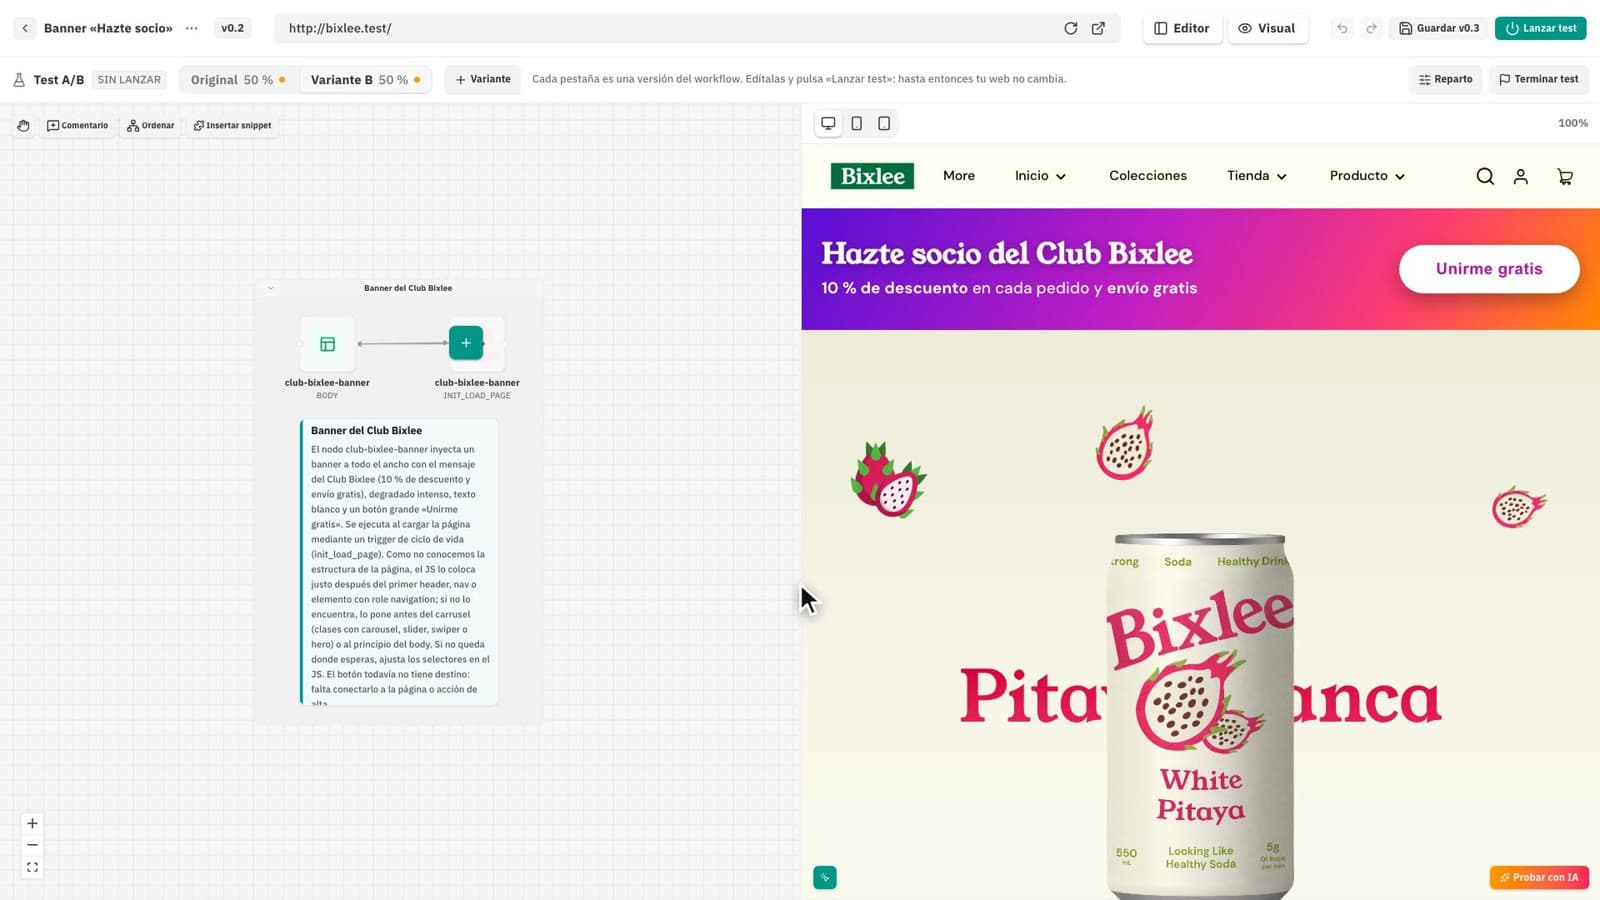Screen dimensions: 1600x900
Task: Zoom in on the workflow canvas
Action: pyautogui.click(x=32, y=823)
